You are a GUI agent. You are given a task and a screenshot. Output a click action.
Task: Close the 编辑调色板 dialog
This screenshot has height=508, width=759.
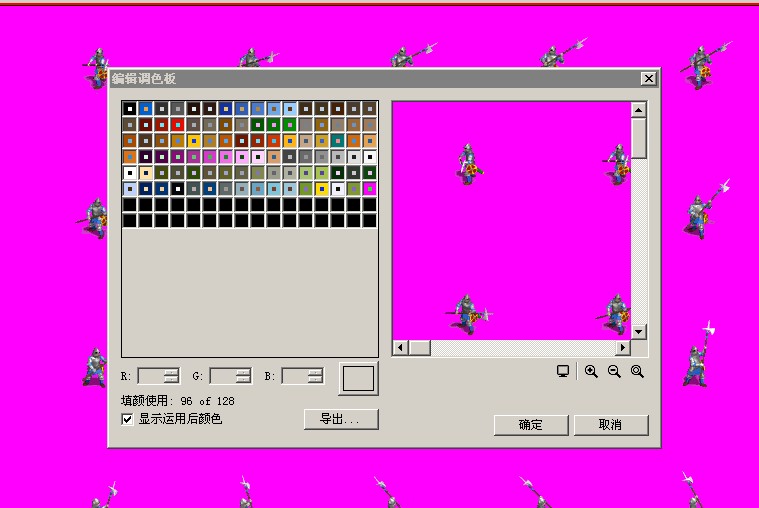648,78
